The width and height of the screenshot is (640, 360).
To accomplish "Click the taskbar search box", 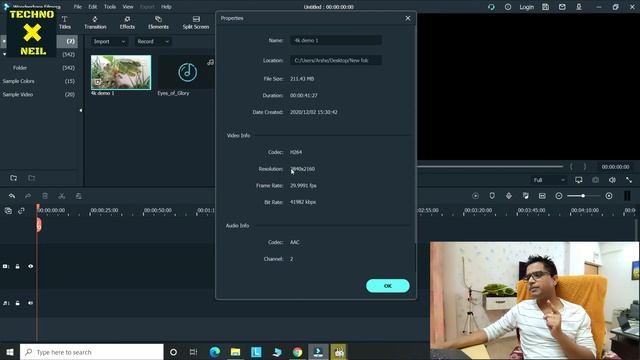I will point(92,352).
